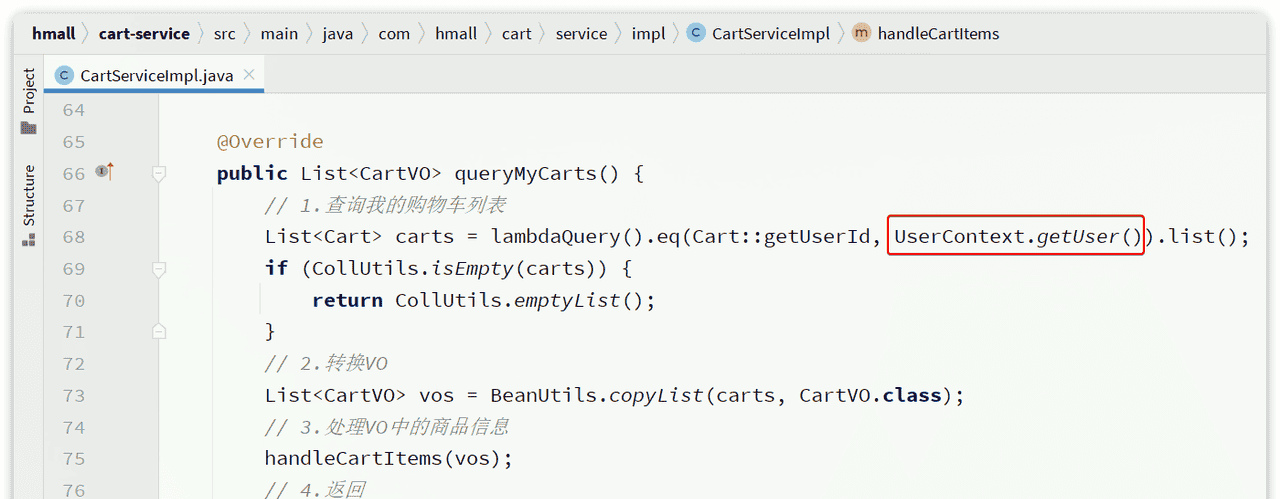Image resolution: width=1280 pixels, height=499 pixels.
Task: Click the class icon beside CartServiceImpl in the breadcrumb
Action: click(696, 33)
